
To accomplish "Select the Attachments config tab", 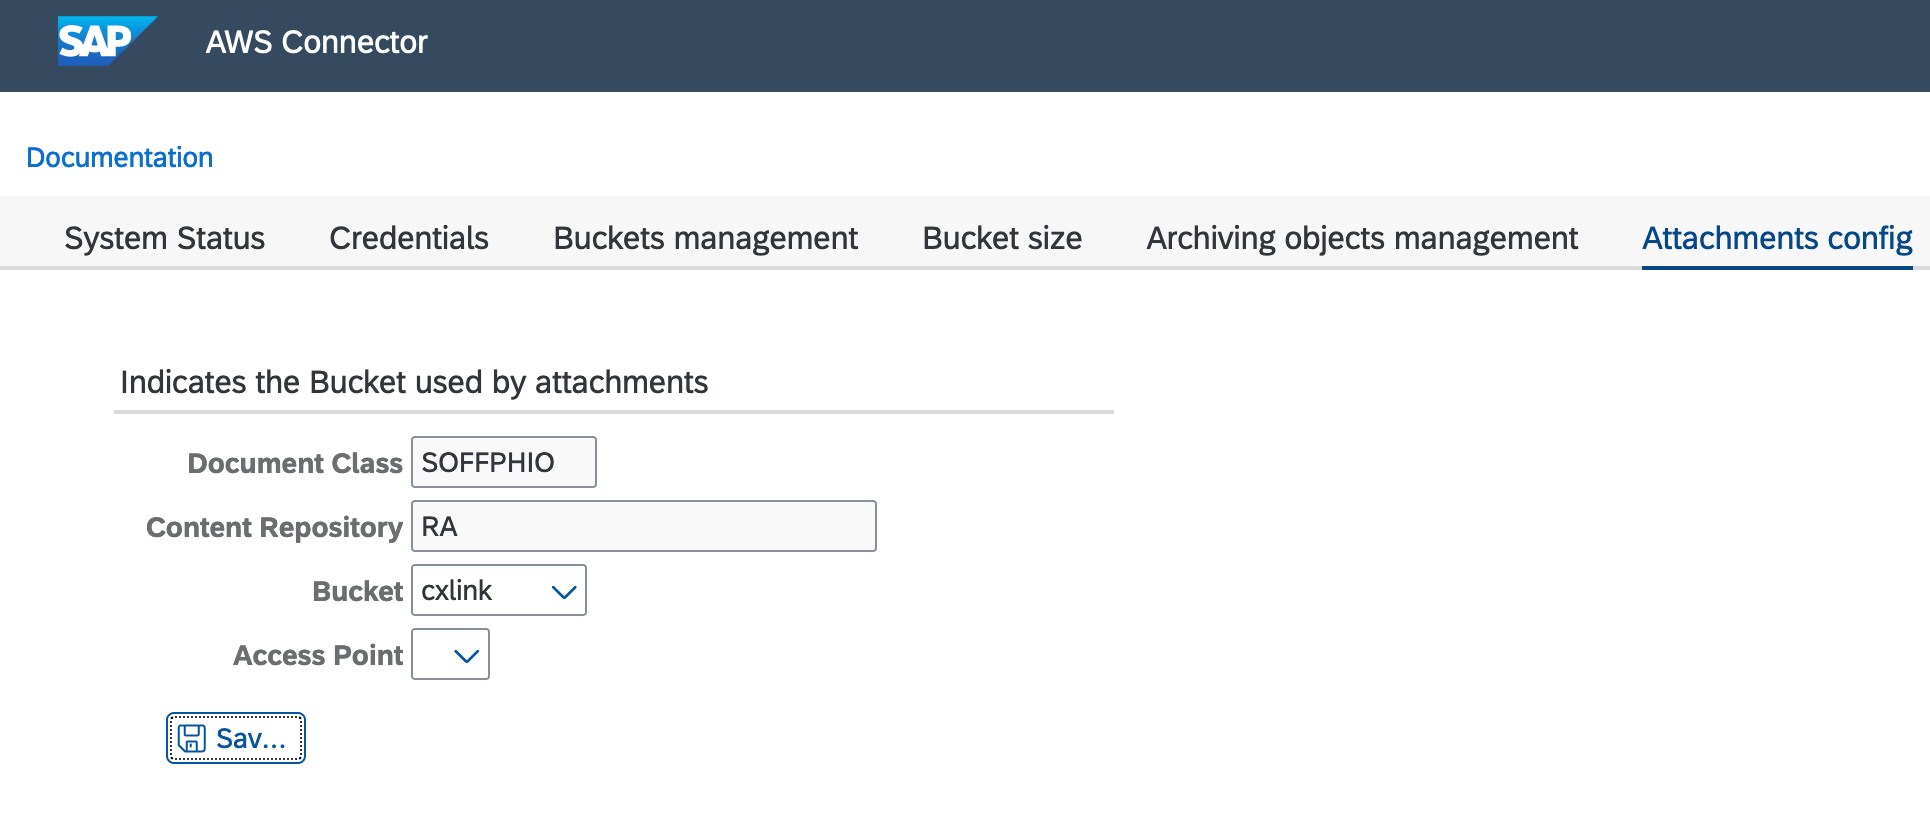I will coord(1776,238).
